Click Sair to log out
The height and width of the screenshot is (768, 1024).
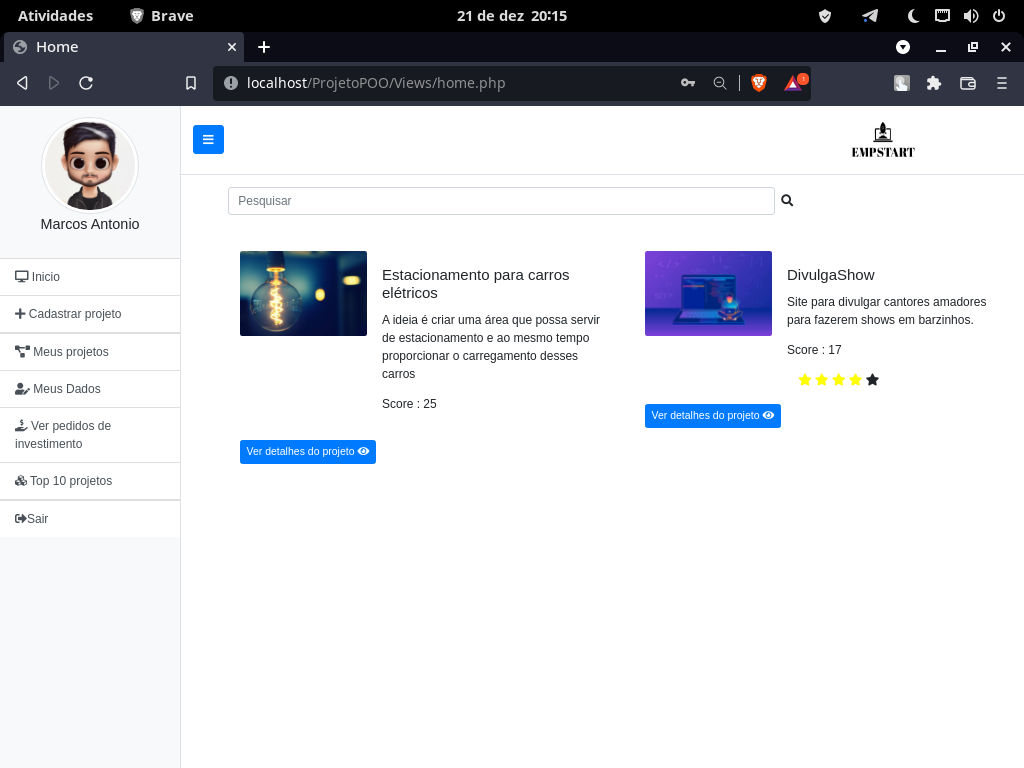[x=90, y=519]
